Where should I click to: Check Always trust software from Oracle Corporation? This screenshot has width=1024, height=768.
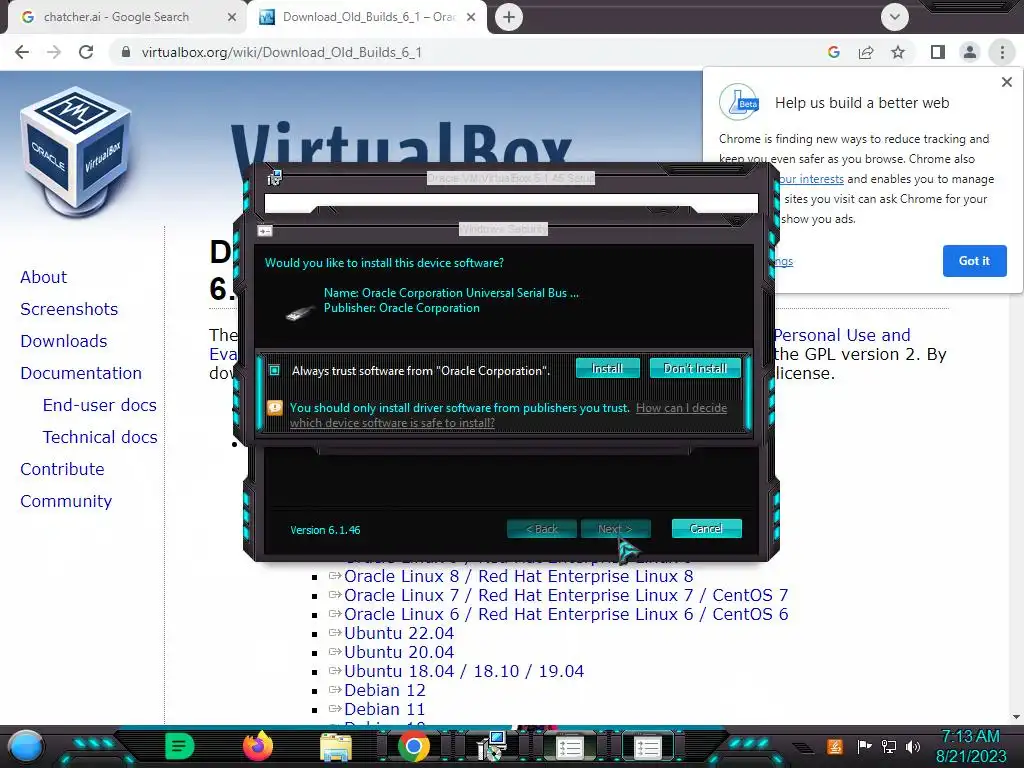(x=275, y=370)
